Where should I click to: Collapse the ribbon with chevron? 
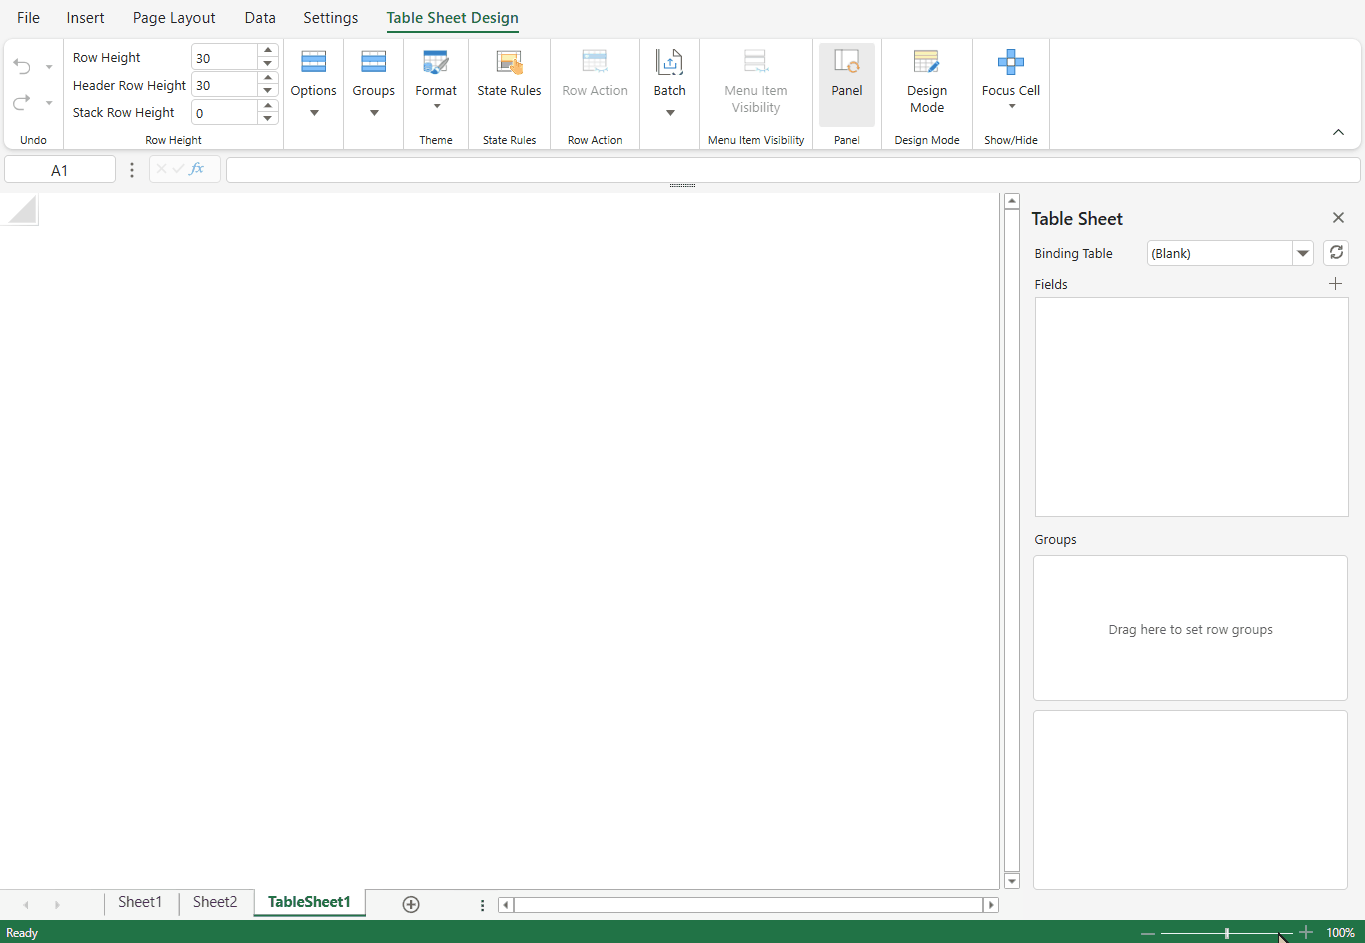click(x=1338, y=133)
